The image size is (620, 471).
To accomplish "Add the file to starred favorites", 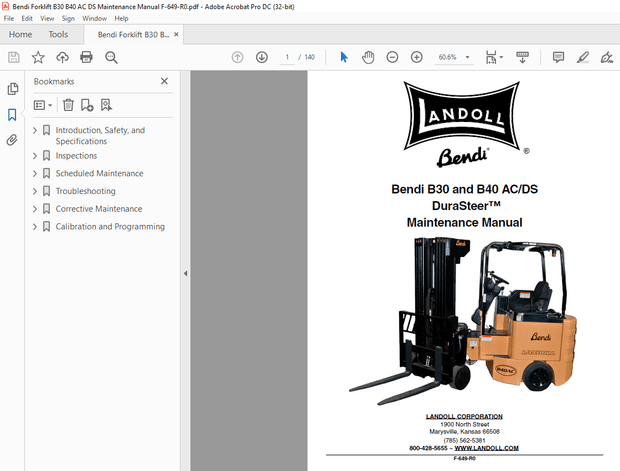I will [38, 57].
